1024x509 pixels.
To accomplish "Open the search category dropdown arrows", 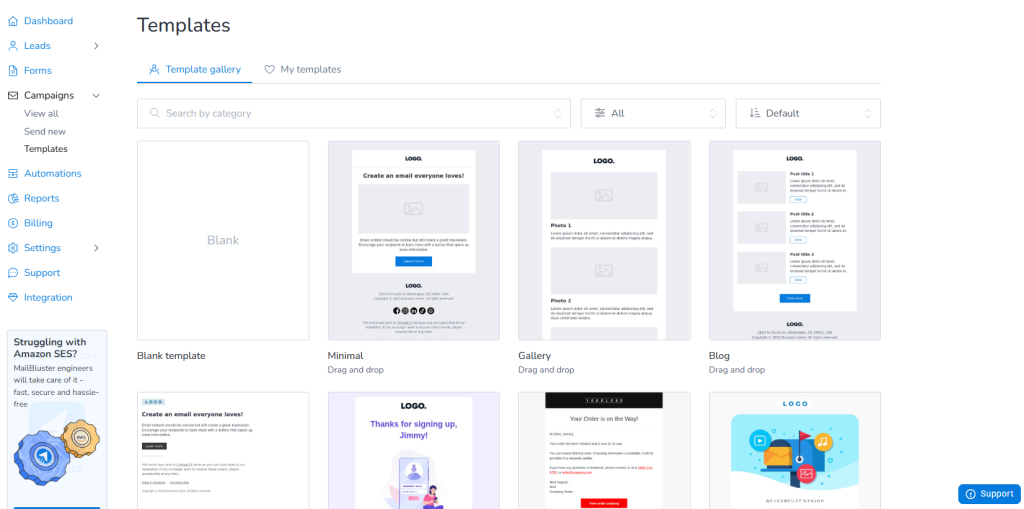I will [558, 113].
